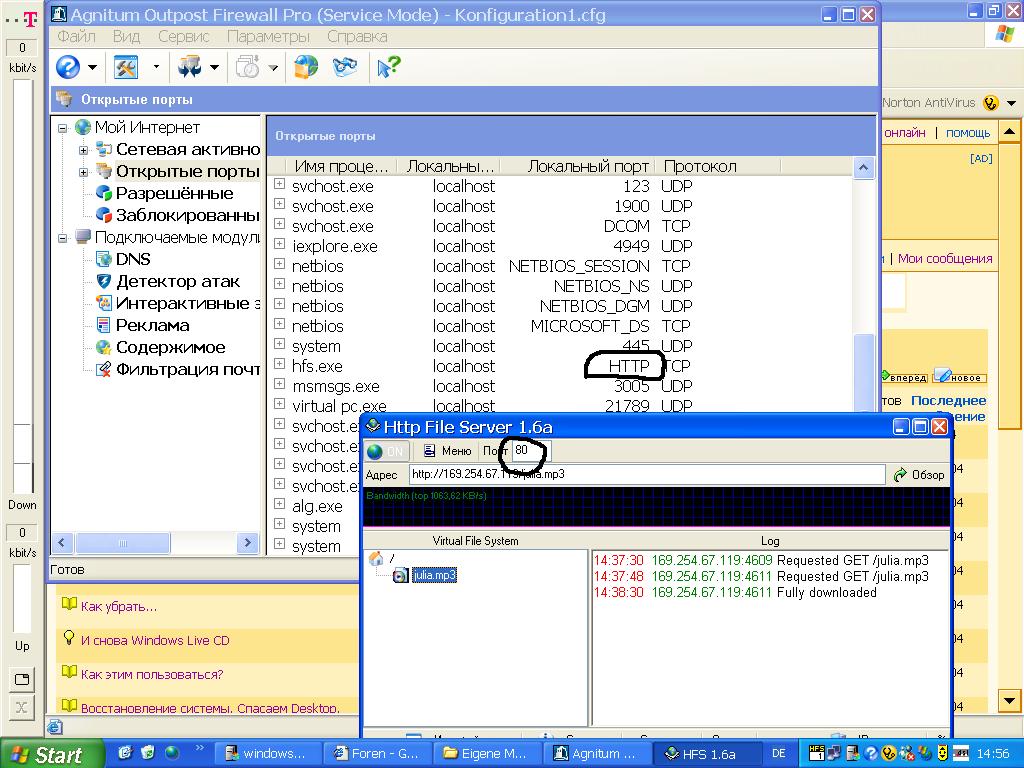The width and height of the screenshot is (1024, 768).
Task: Click the hammer-and-wrench settings toolbar icon
Action: point(125,67)
